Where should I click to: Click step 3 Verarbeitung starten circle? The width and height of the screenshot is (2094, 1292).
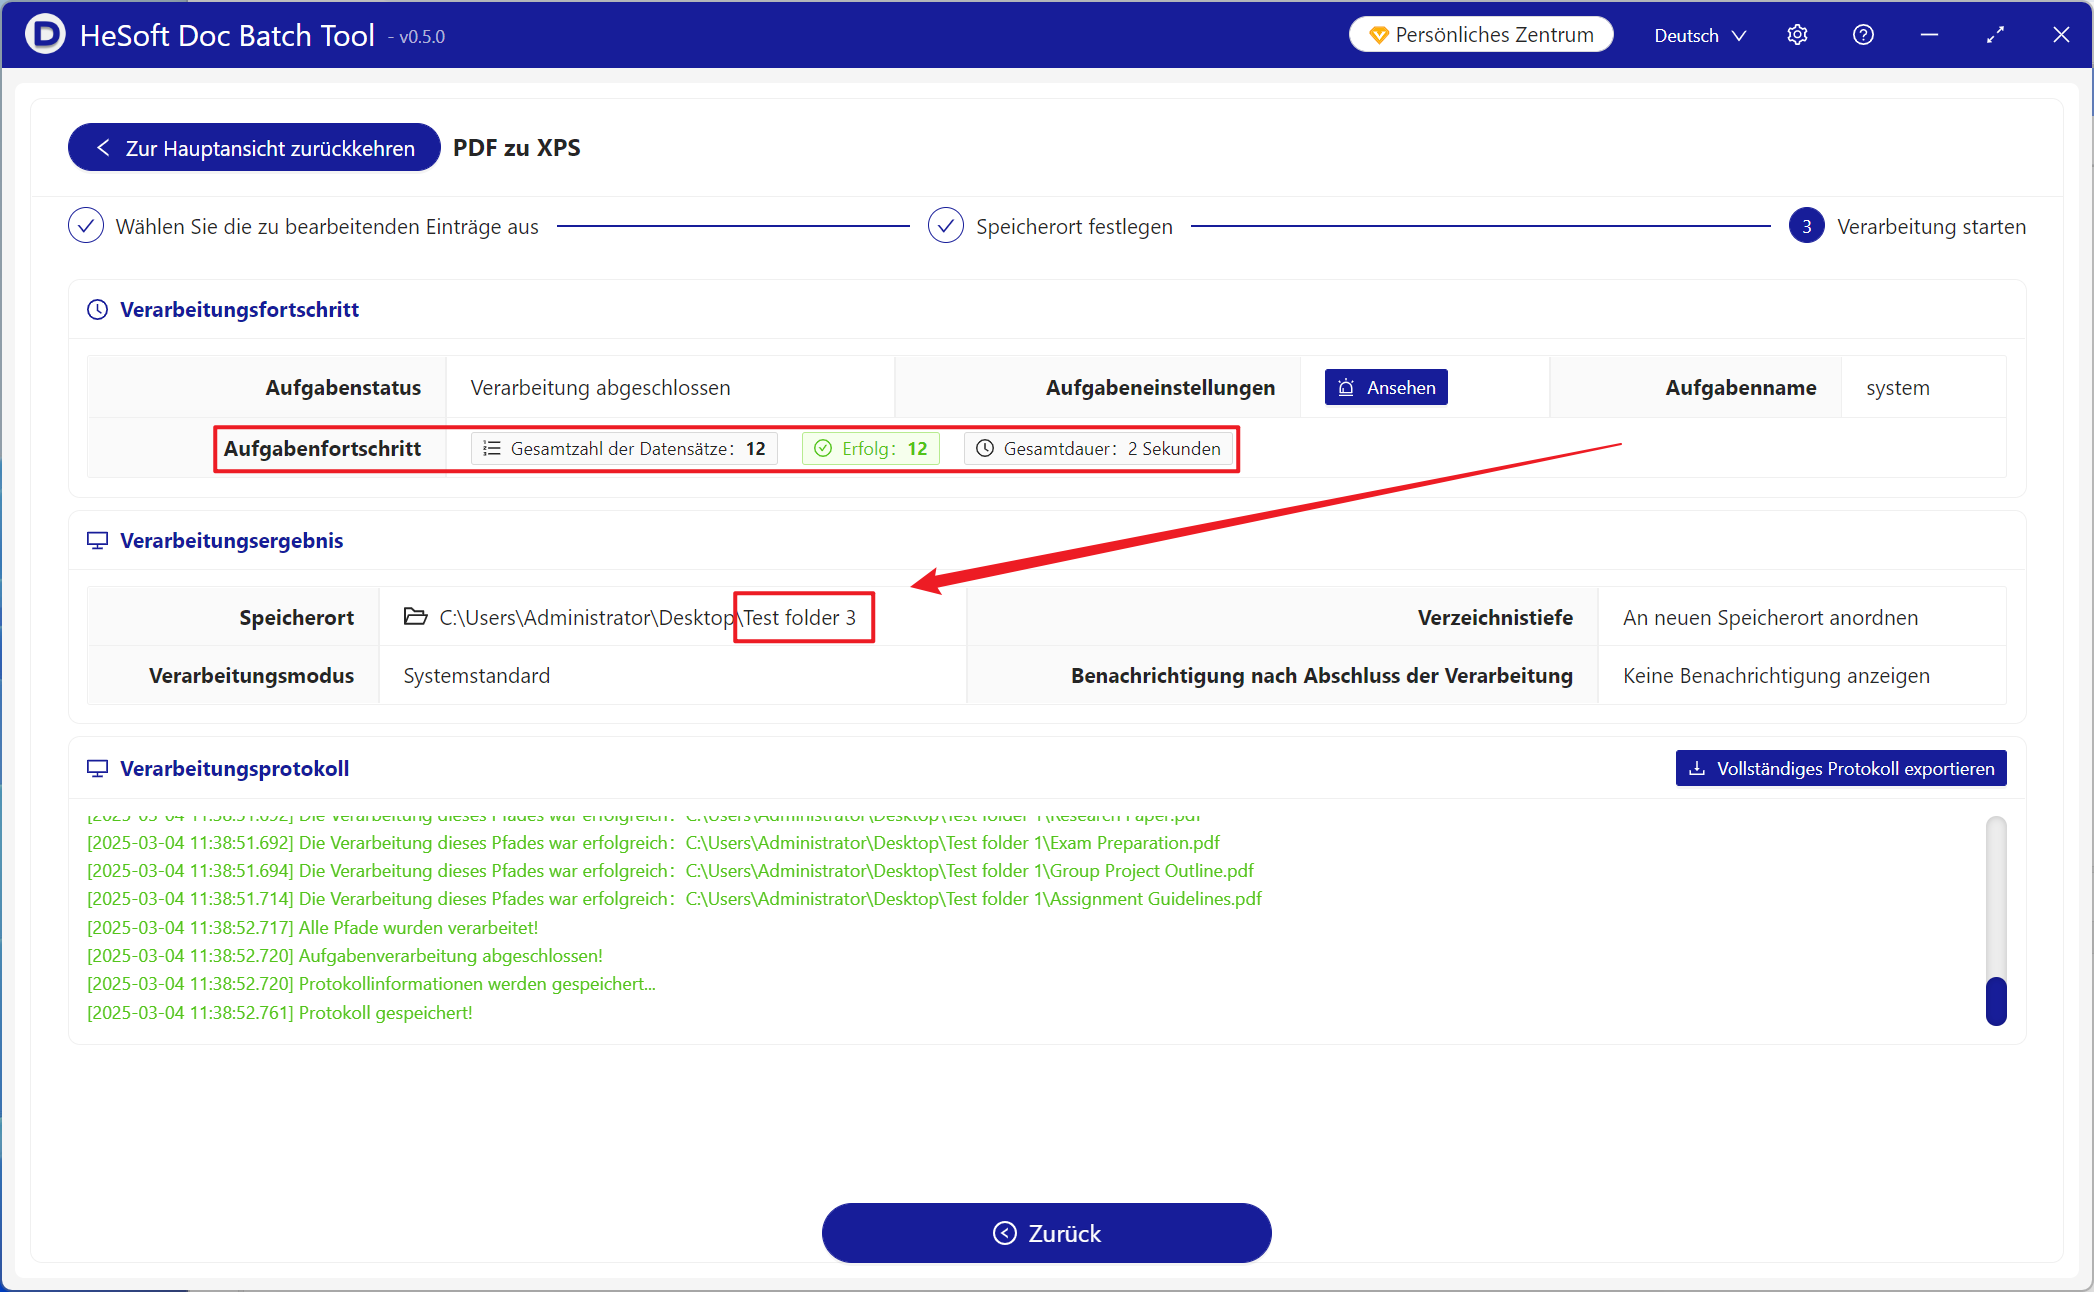click(x=1806, y=226)
